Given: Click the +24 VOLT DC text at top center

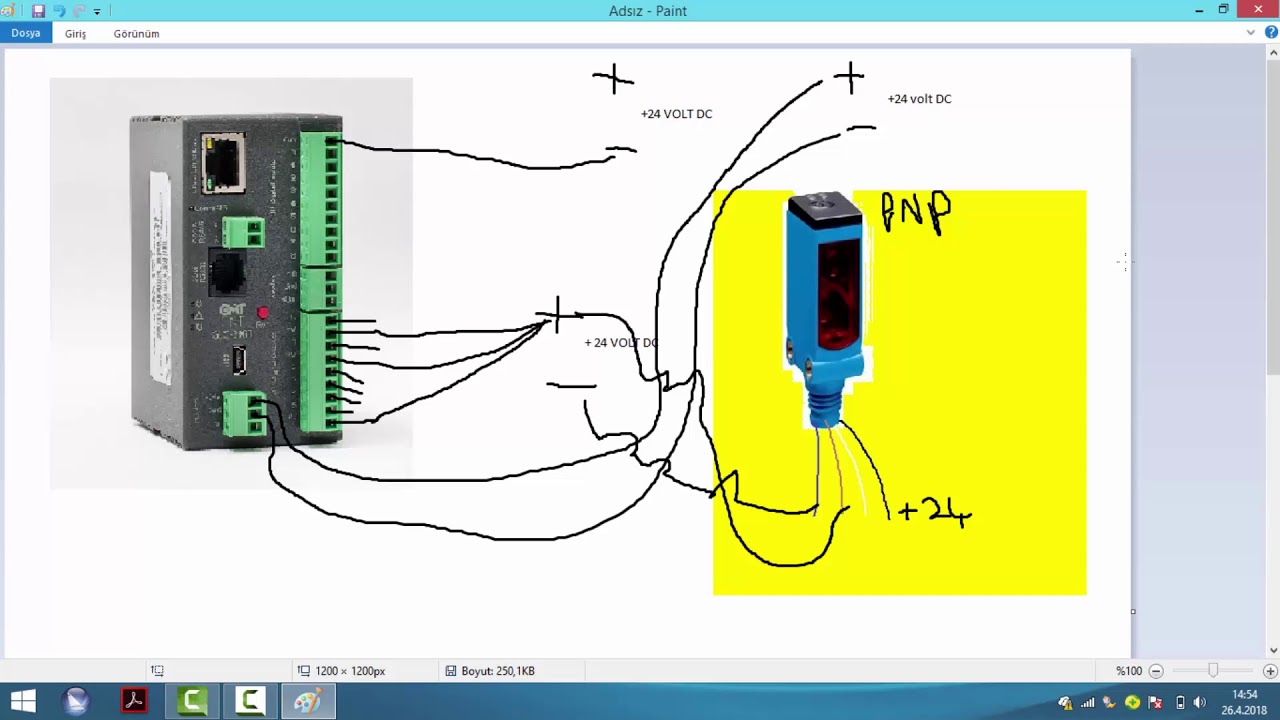Looking at the screenshot, I should click(x=676, y=114).
